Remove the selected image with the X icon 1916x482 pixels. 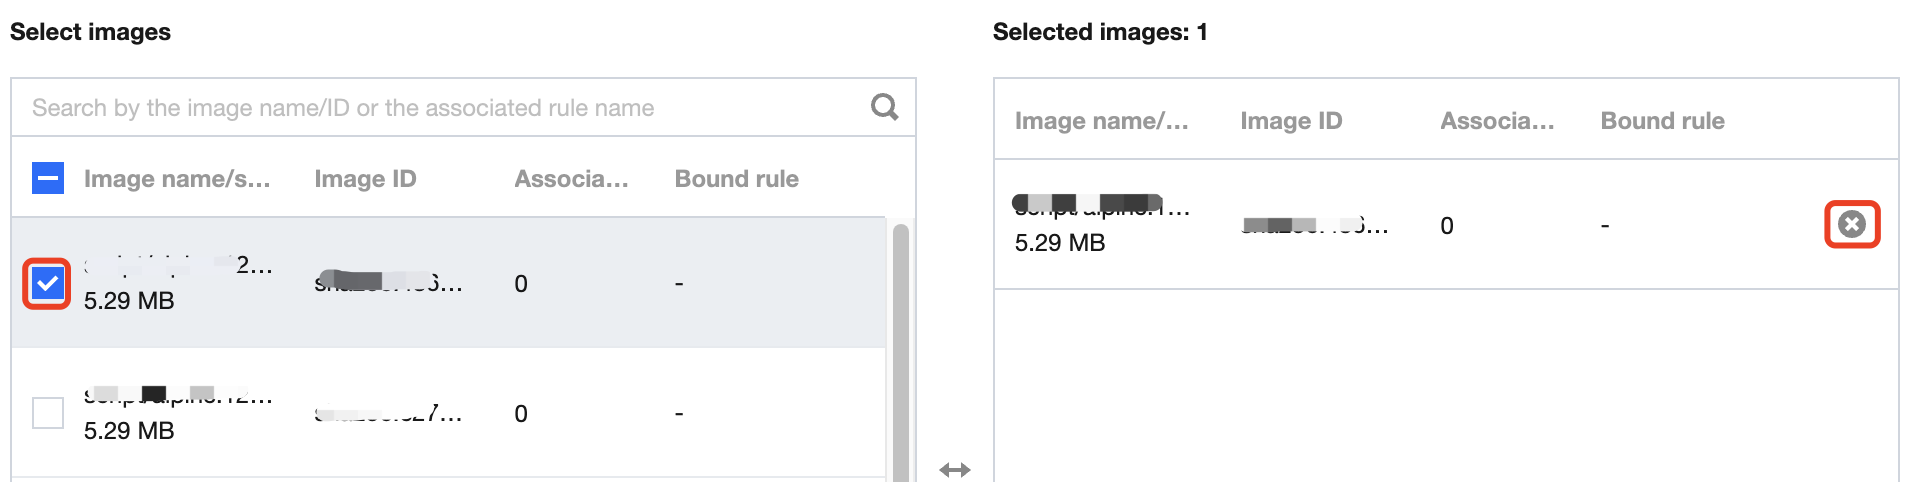1851,224
